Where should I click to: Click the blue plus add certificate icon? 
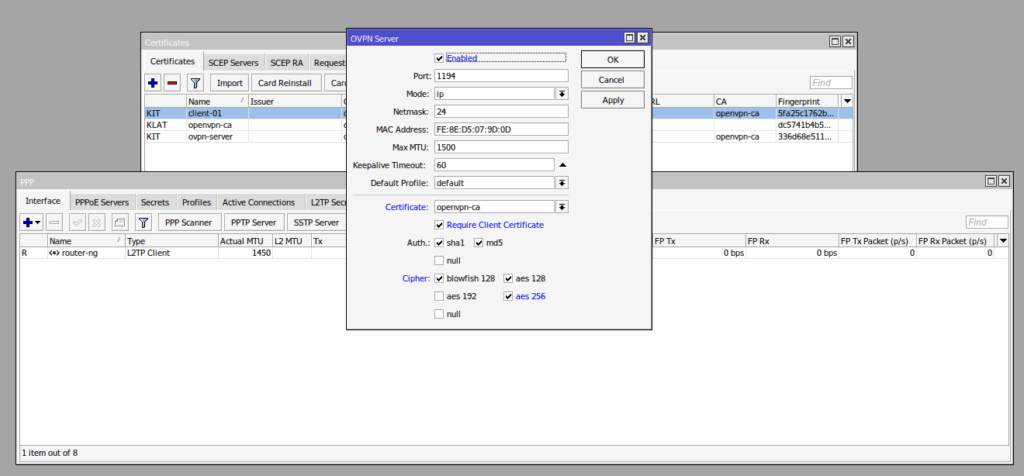pos(153,83)
